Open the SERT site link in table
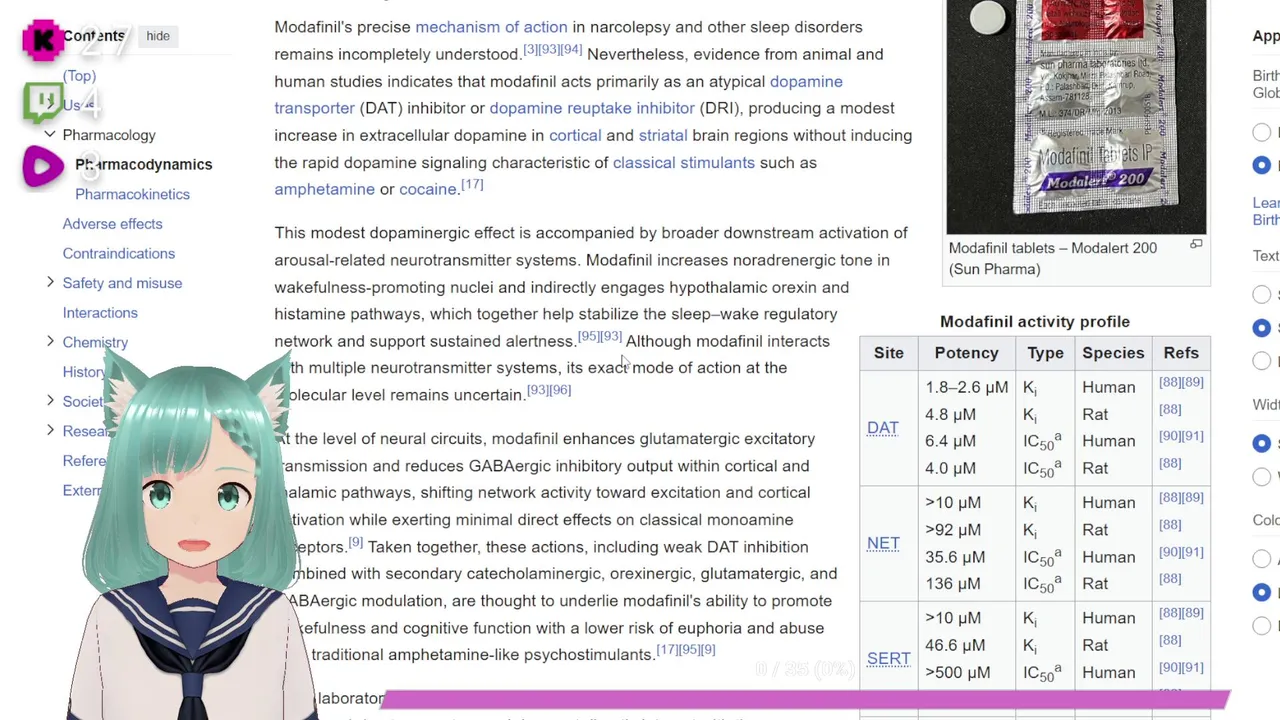Viewport: 1280px width, 720px height. click(x=889, y=658)
